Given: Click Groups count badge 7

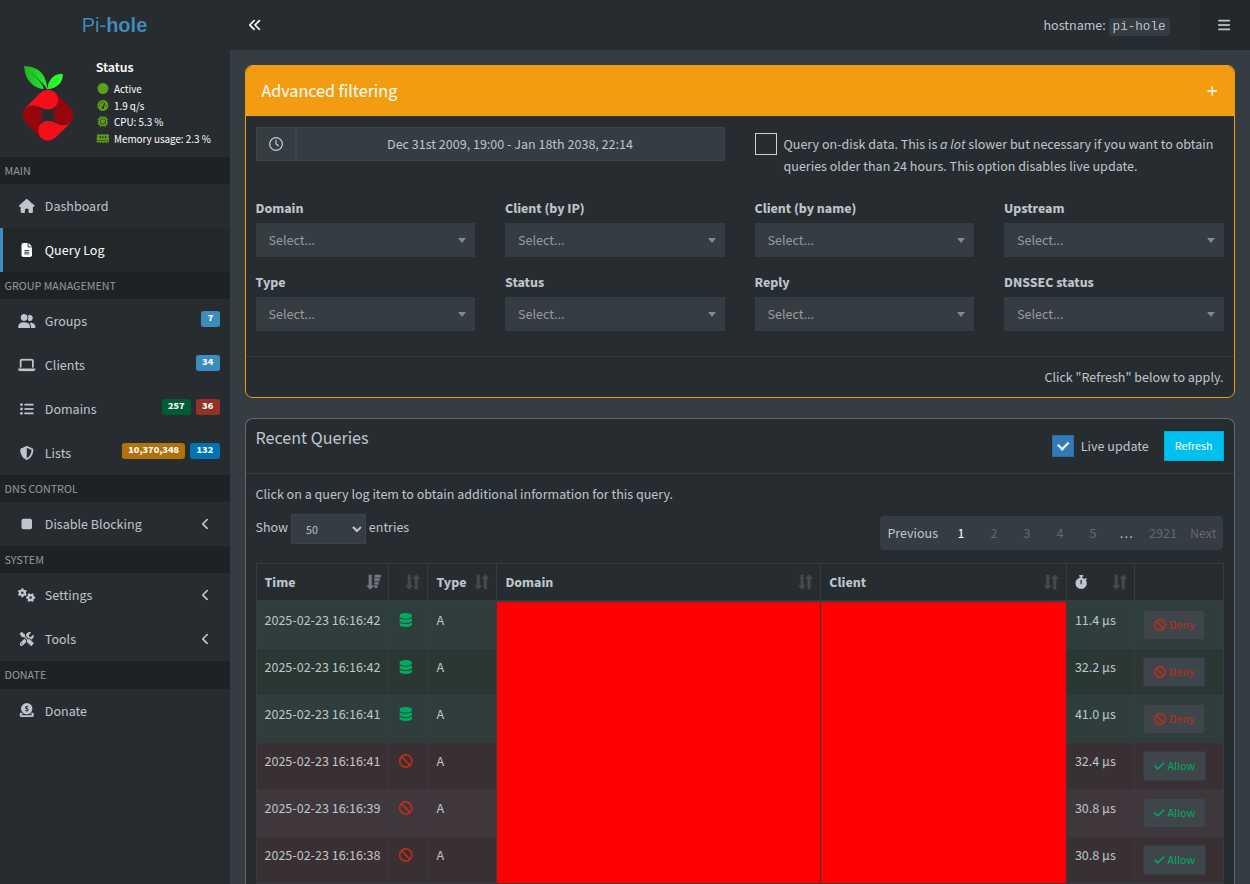Looking at the screenshot, I should point(210,319).
